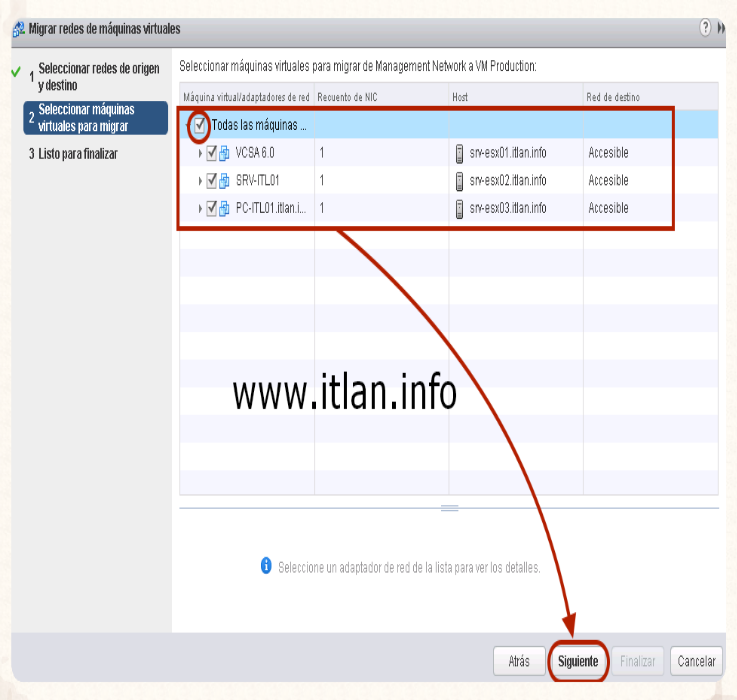
Task: Uncheck the PC-ITL01 checkbox
Action: pos(211,208)
